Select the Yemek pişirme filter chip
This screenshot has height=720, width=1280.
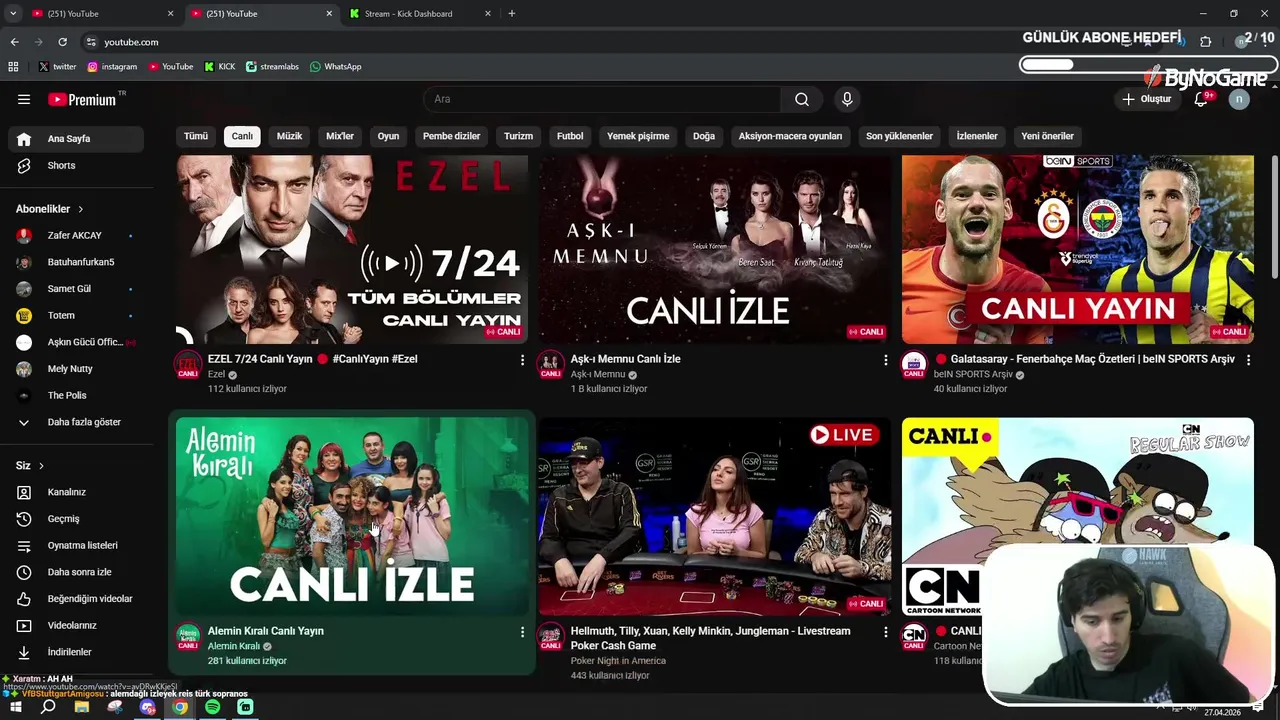pos(638,136)
